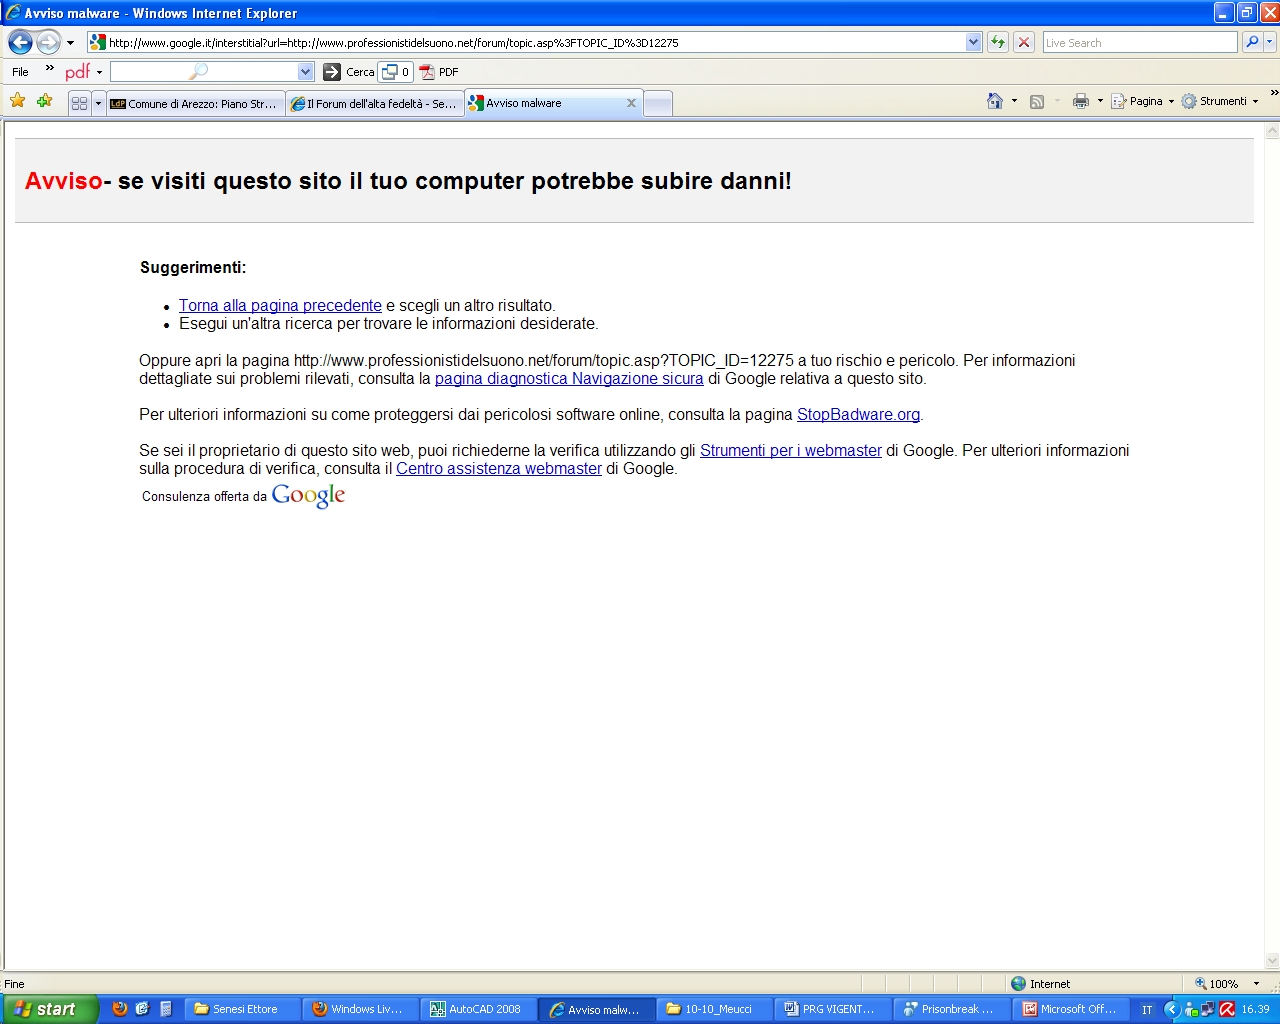Click the PDF convert button
Viewport: 1280px width, 1024px height.
coord(439,72)
